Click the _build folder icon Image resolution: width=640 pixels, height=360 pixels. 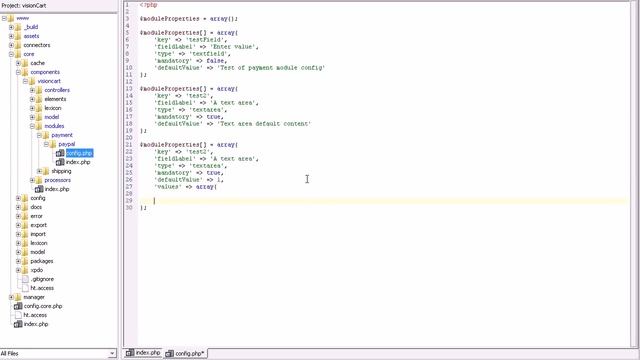(18, 27)
